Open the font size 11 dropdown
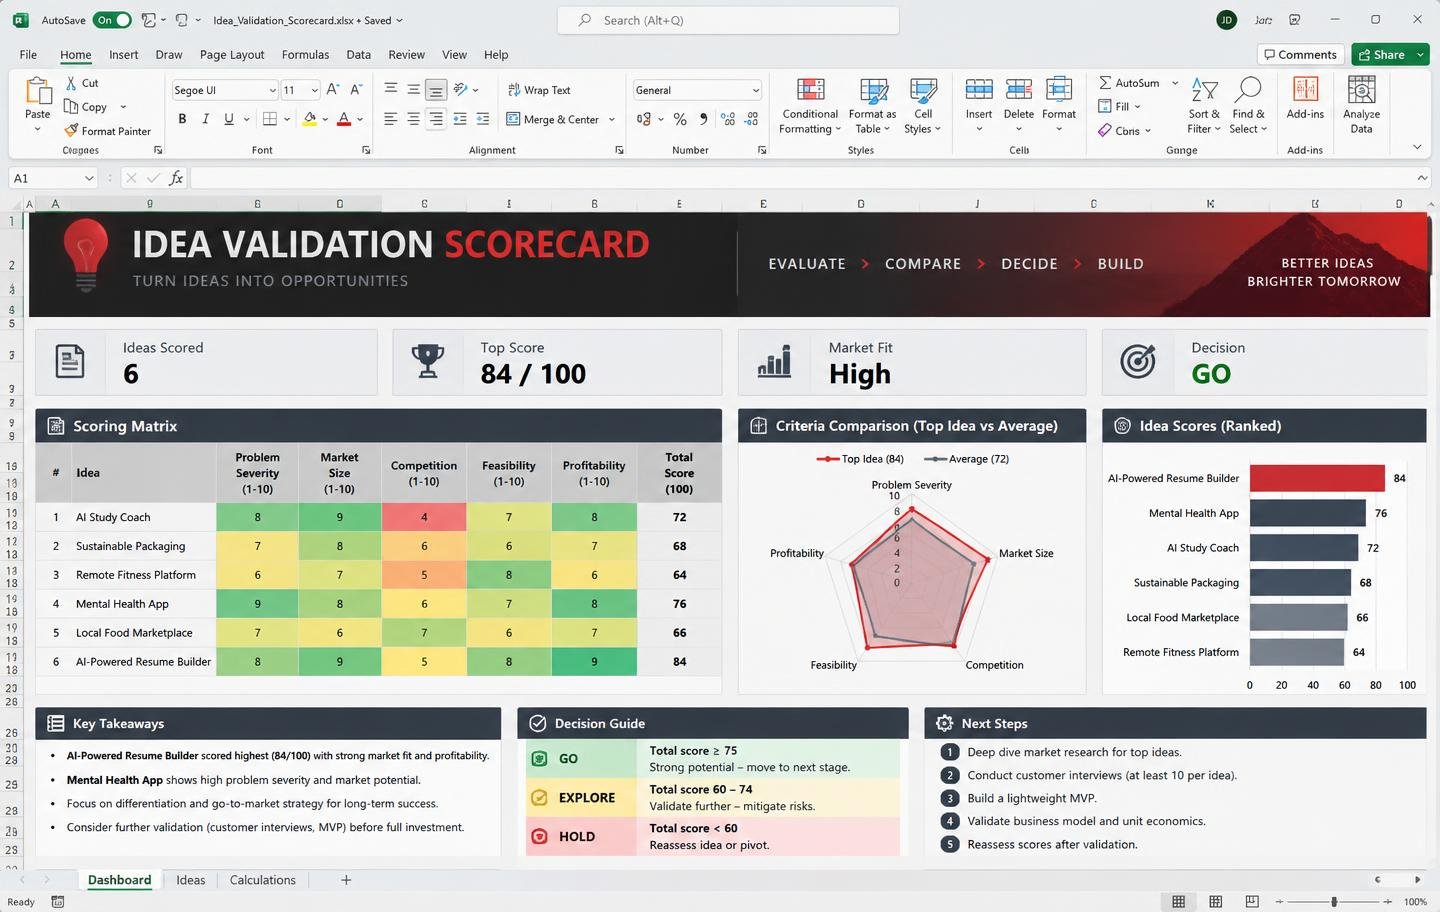The height and width of the screenshot is (912, 1440). [x=314, y=90]
